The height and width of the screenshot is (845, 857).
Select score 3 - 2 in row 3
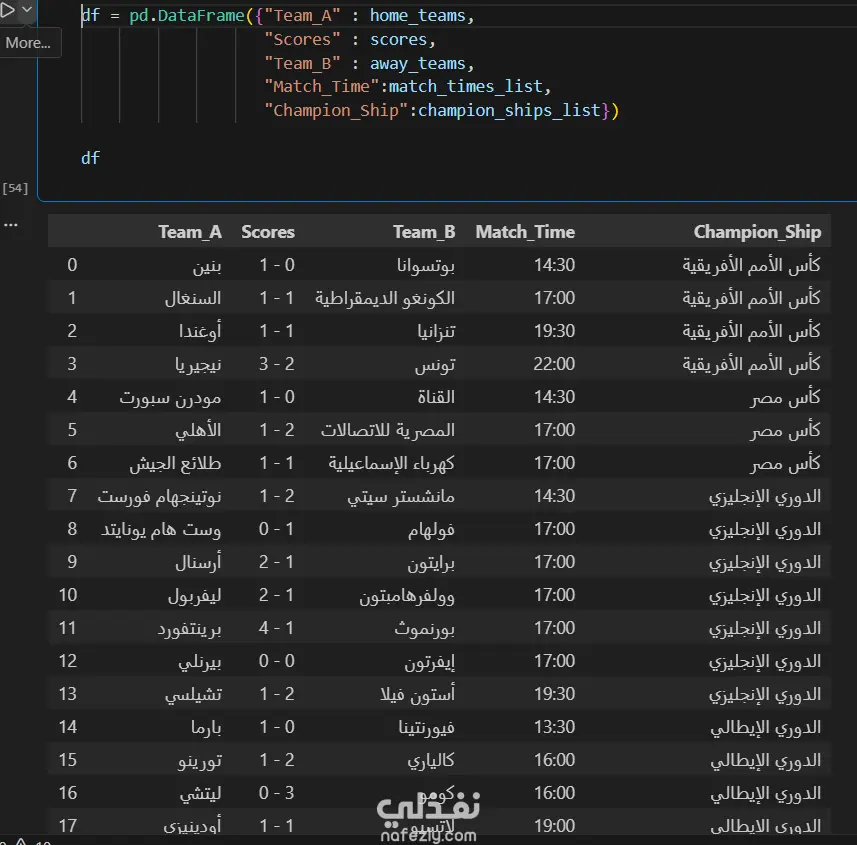(x=277, y=363)
